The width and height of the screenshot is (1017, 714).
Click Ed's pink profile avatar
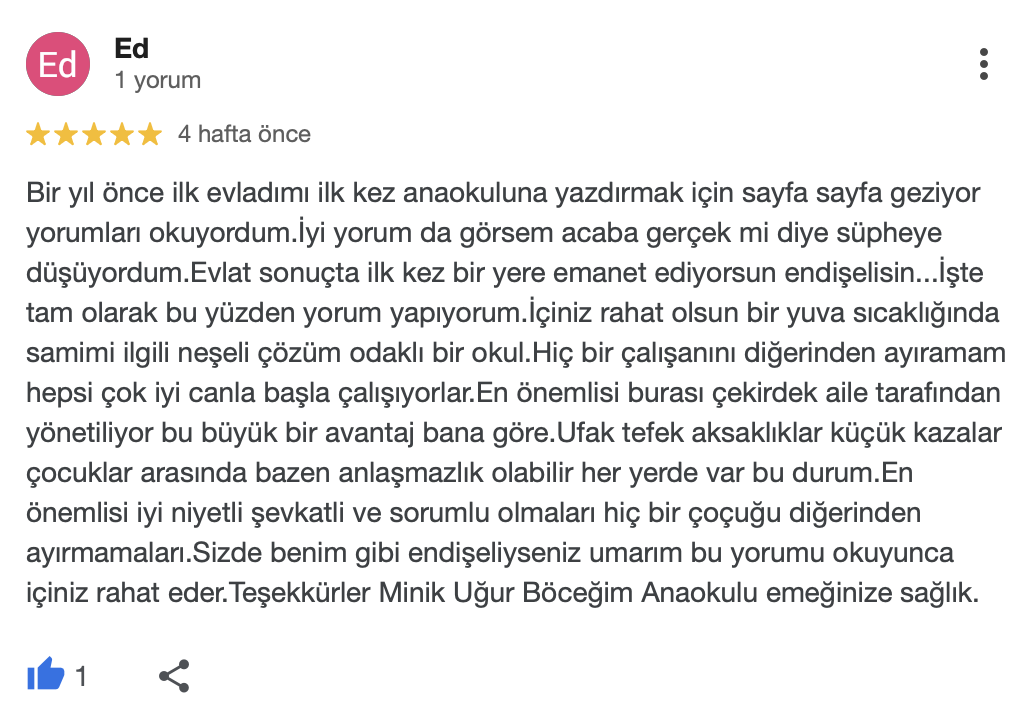59,63
